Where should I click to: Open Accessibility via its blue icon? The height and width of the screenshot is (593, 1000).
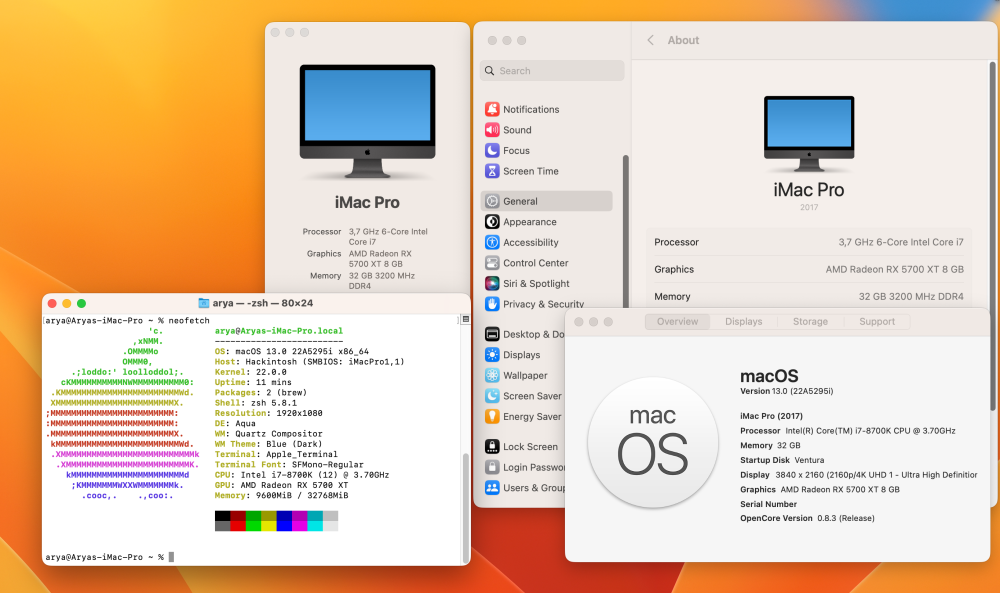492,242
